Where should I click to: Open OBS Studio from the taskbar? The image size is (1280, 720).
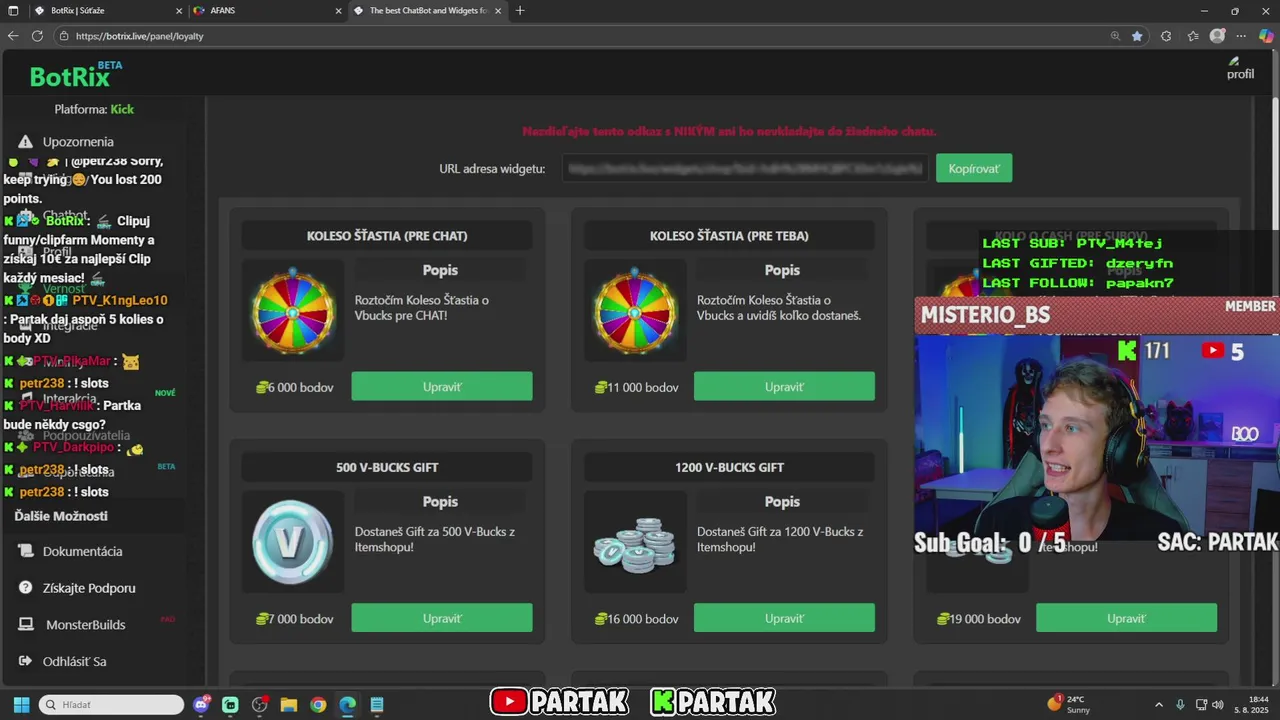pos(260,704)
